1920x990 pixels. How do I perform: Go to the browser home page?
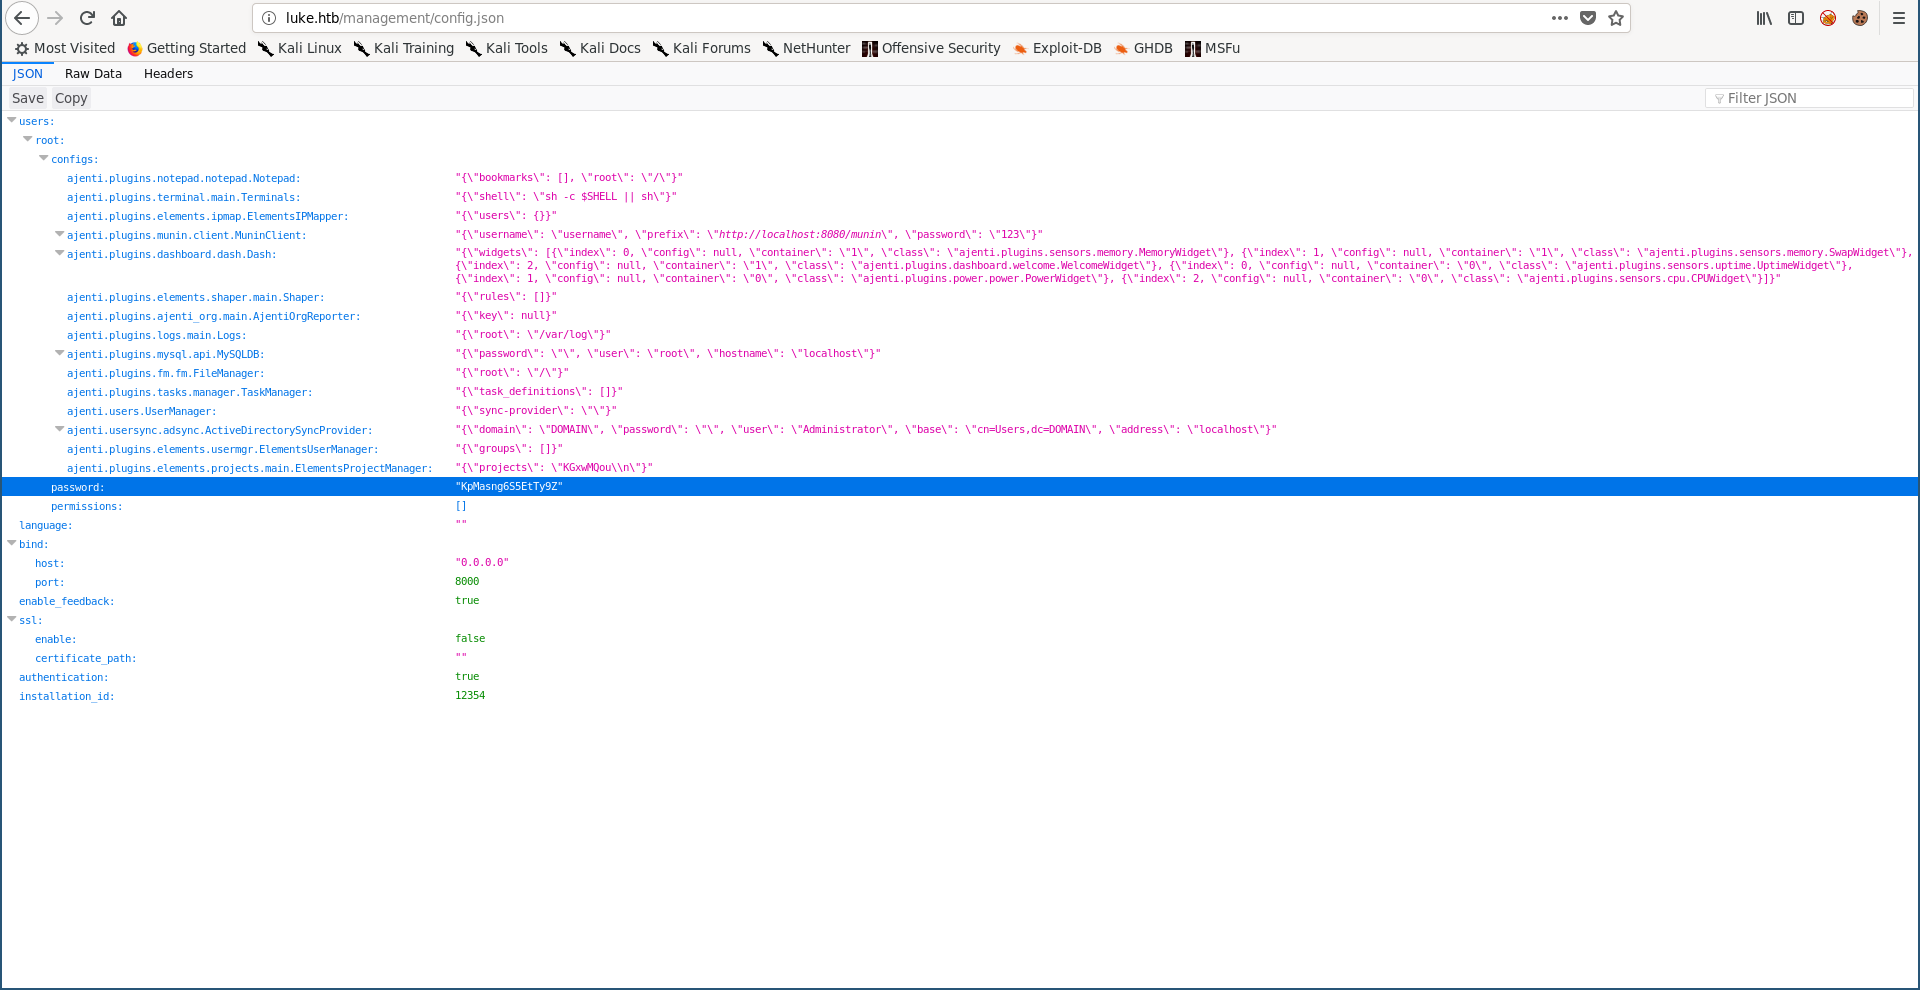coord(119,18)
